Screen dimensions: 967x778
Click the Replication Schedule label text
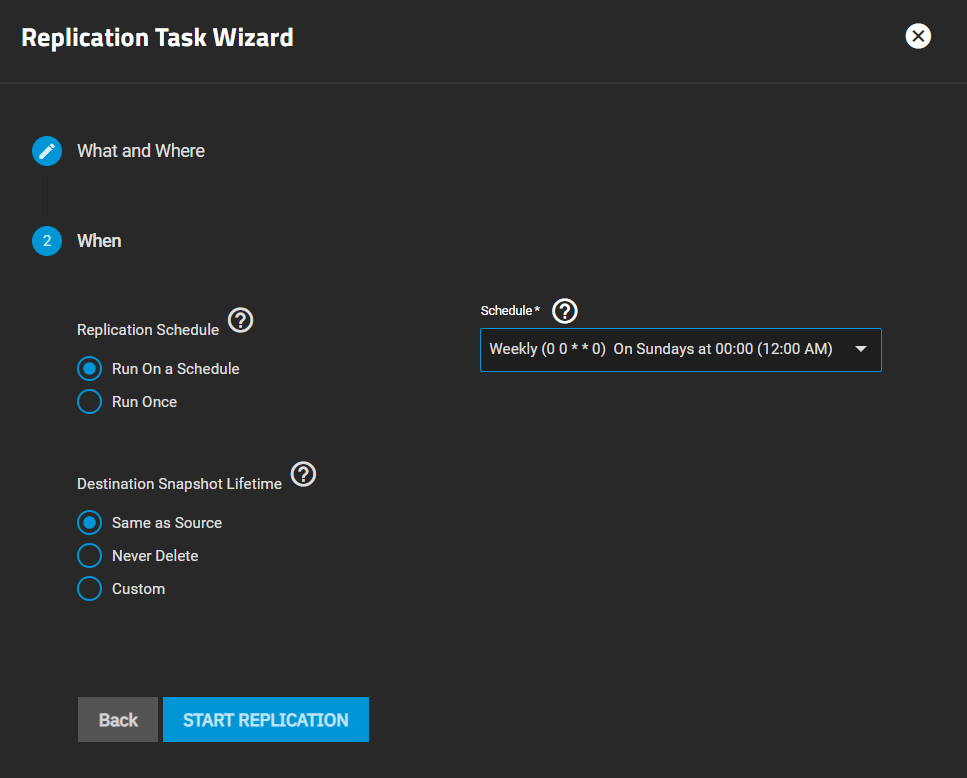pyautogui.click(x=148, y=330)
